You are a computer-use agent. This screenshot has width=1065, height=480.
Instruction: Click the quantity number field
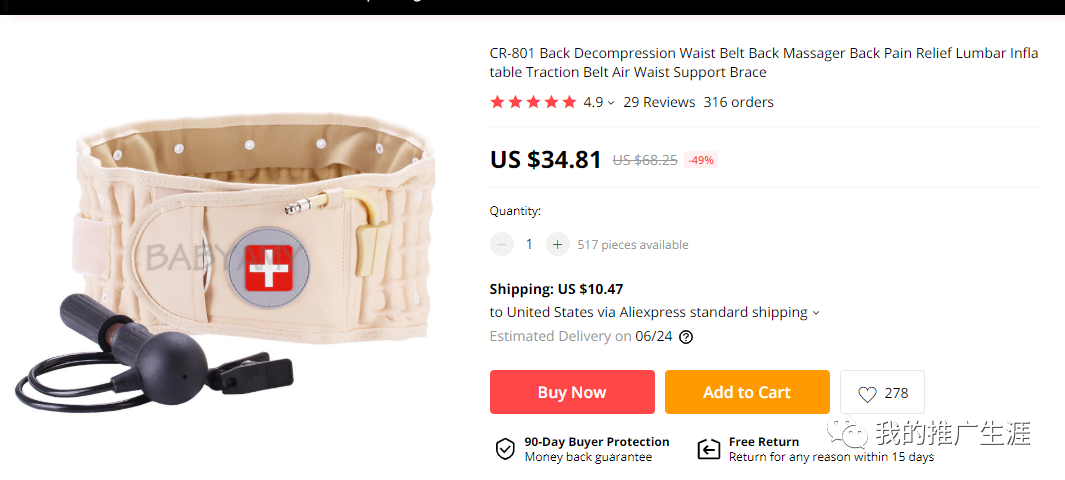click(530, 244)
